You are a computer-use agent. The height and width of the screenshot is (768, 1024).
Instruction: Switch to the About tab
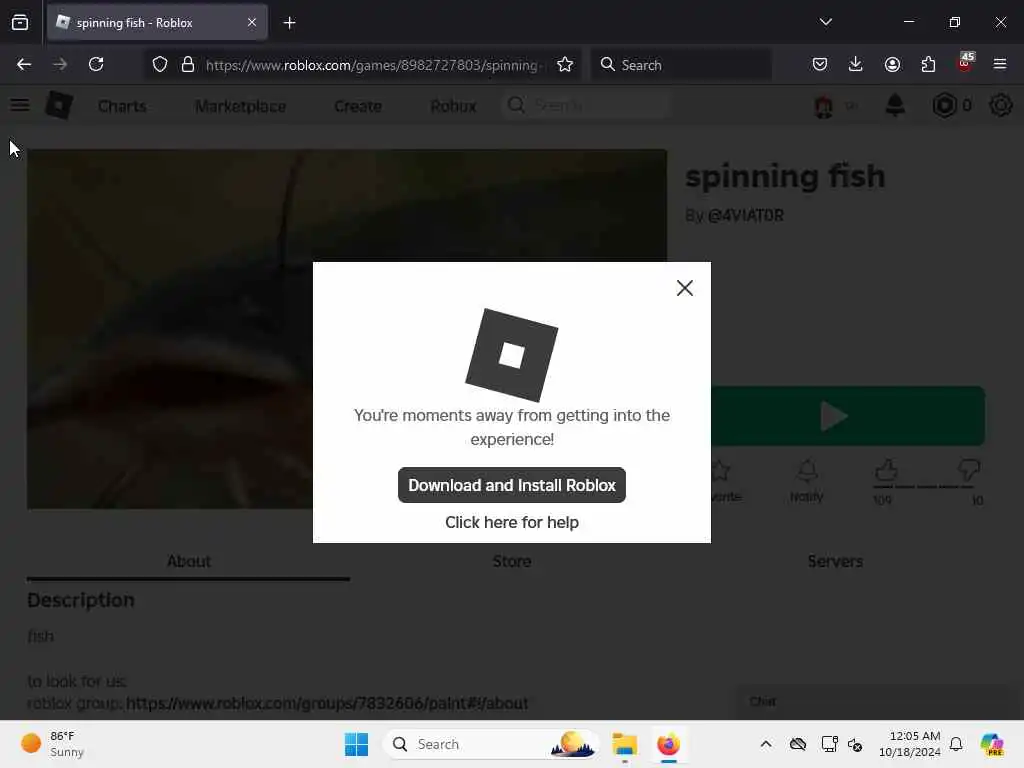[x=188, y=562]
